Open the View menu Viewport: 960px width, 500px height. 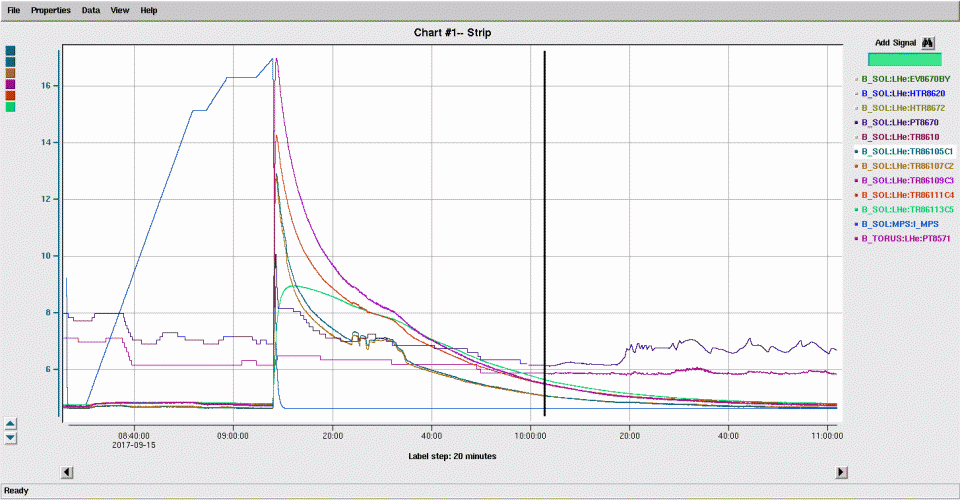tap(120, 10)
